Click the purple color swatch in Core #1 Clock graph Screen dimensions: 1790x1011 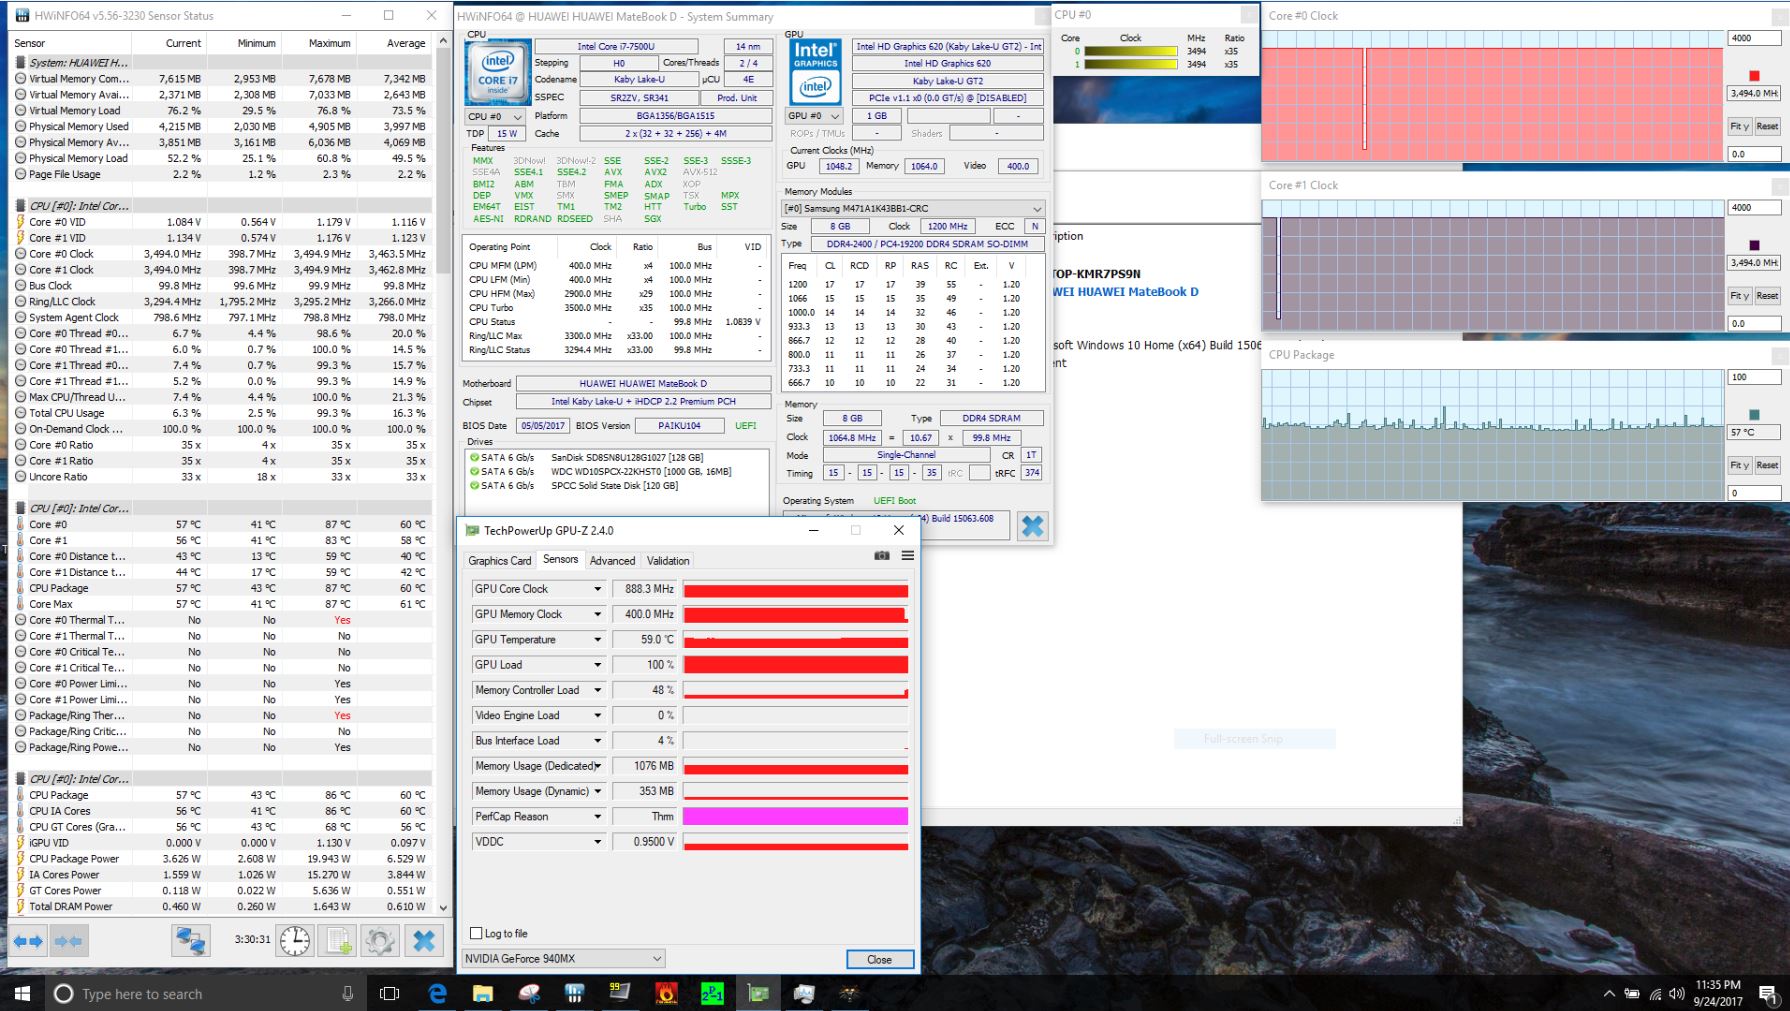pos(1754,245)
